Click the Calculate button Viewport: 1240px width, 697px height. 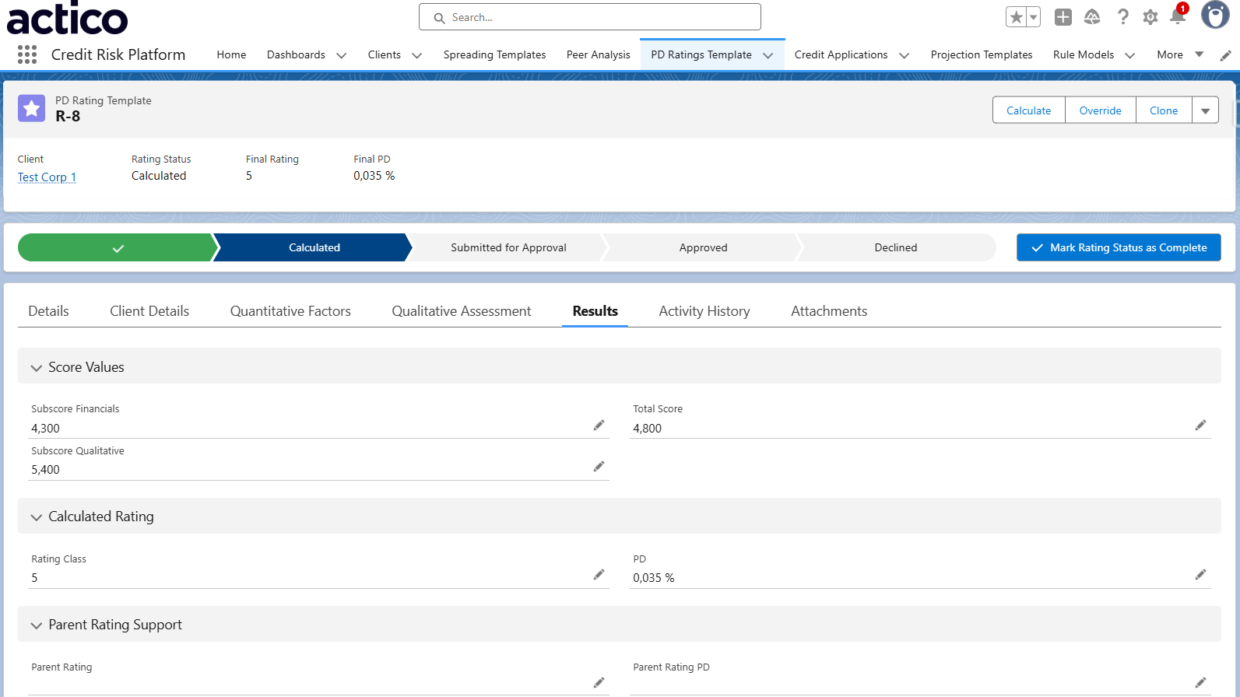[x=1028, y=110]
